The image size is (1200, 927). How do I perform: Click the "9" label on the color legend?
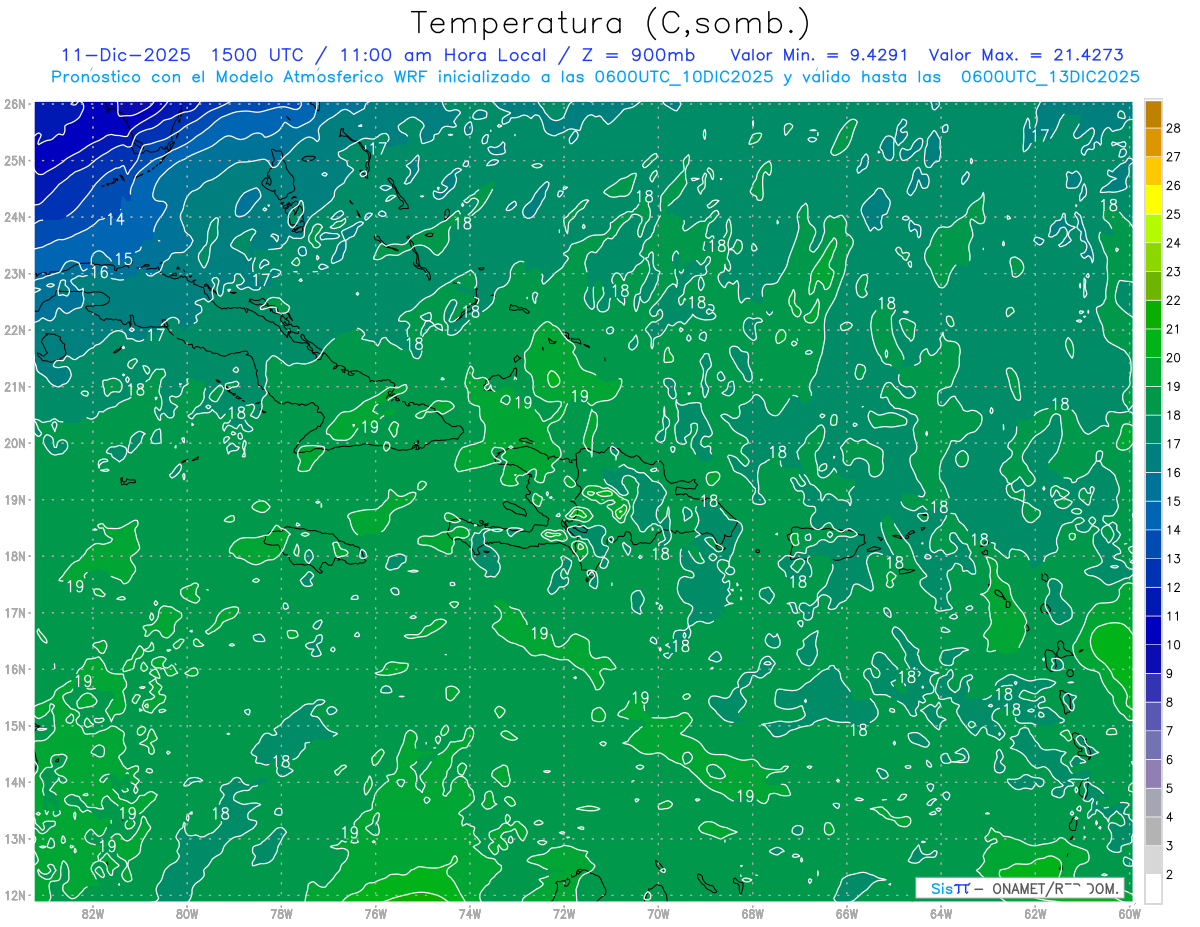click(x=1171, y=674)
